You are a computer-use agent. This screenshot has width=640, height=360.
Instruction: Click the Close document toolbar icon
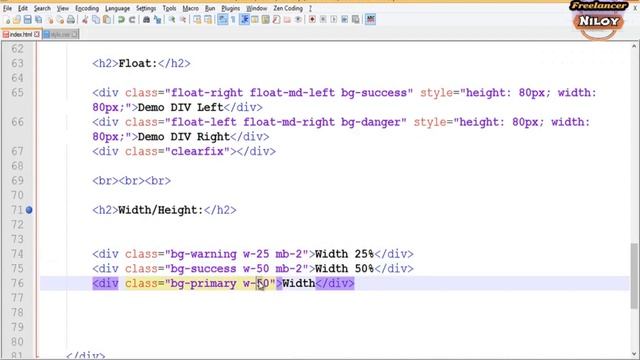pos(49,20)
